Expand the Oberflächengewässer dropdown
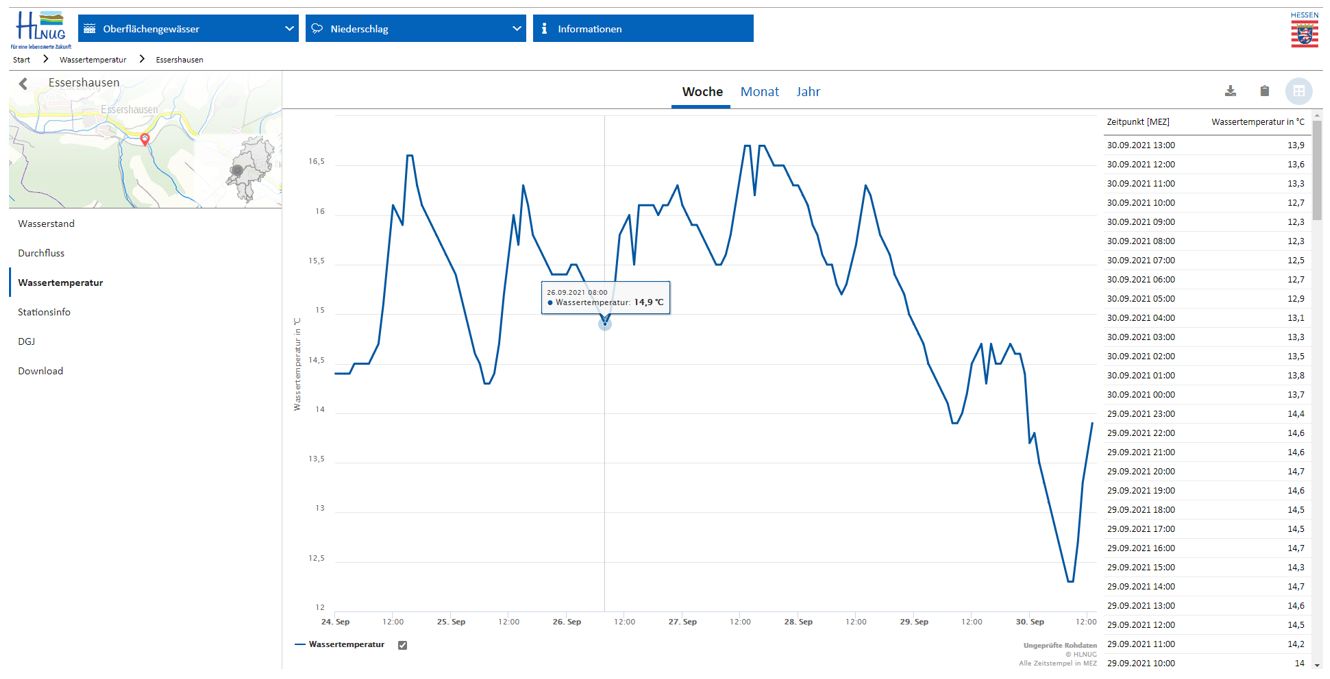The width and height of the screenshot is (1330, 679). (189, 29)
